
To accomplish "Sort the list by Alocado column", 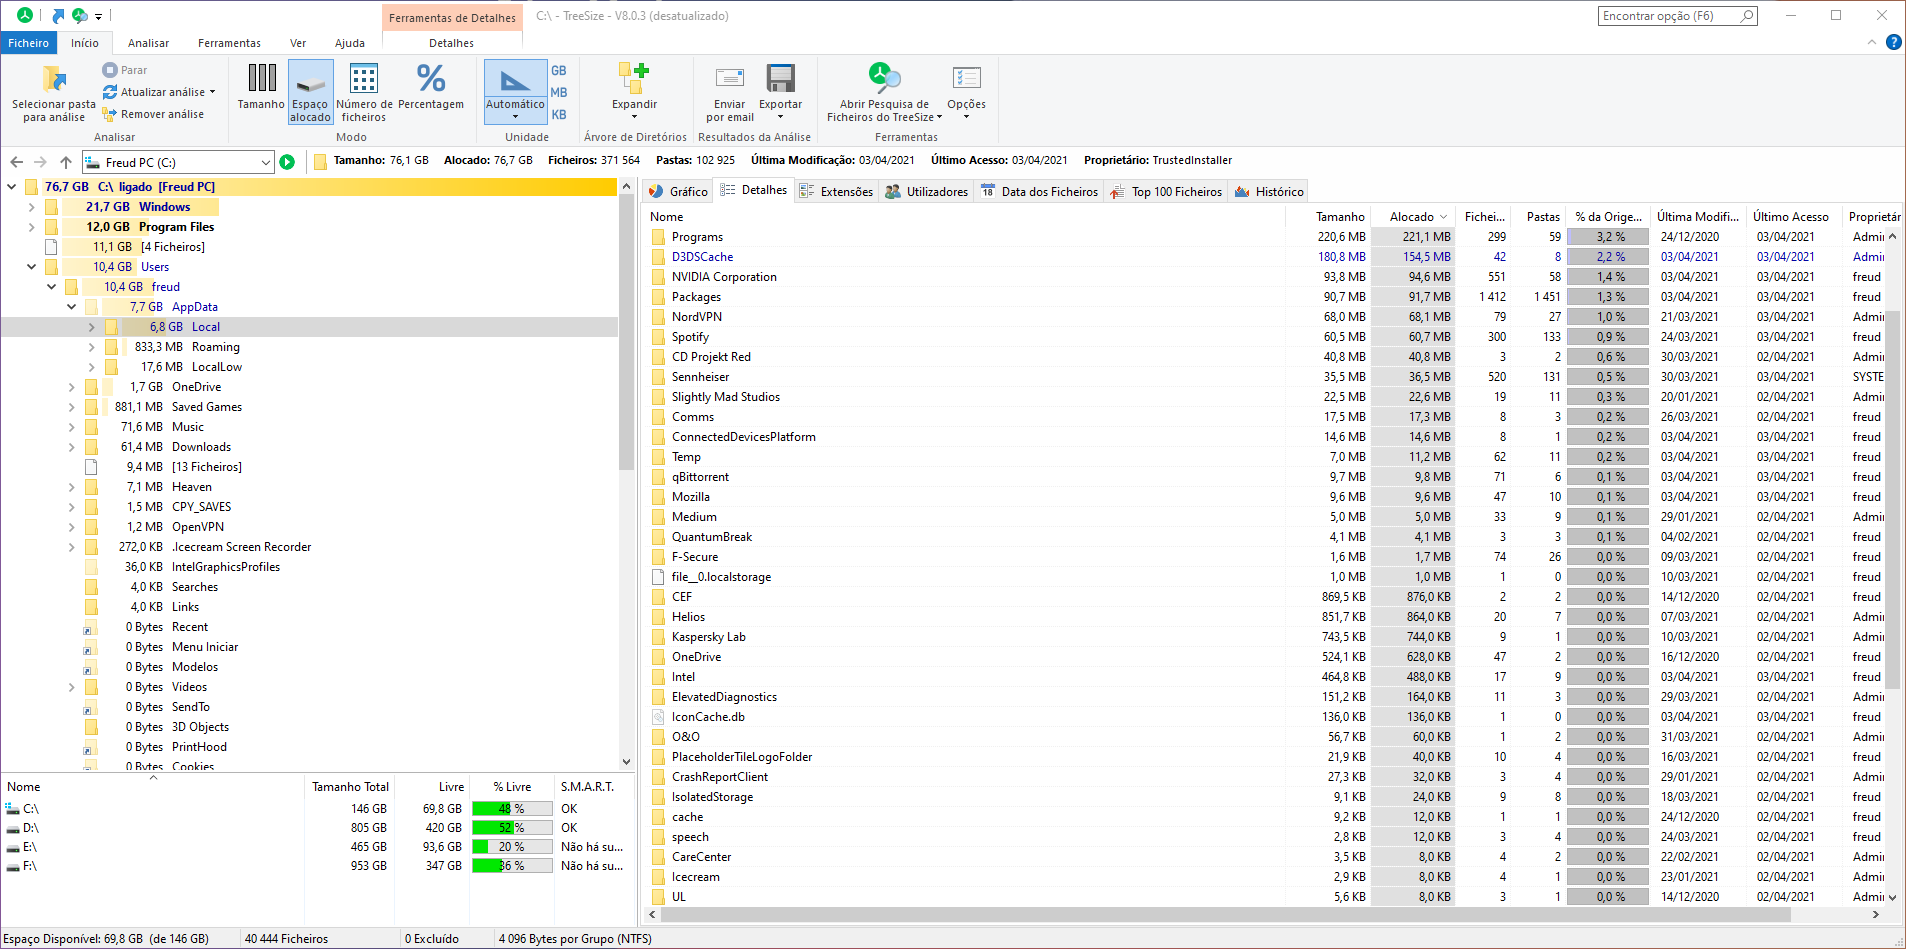I will tap(1412, 217).
